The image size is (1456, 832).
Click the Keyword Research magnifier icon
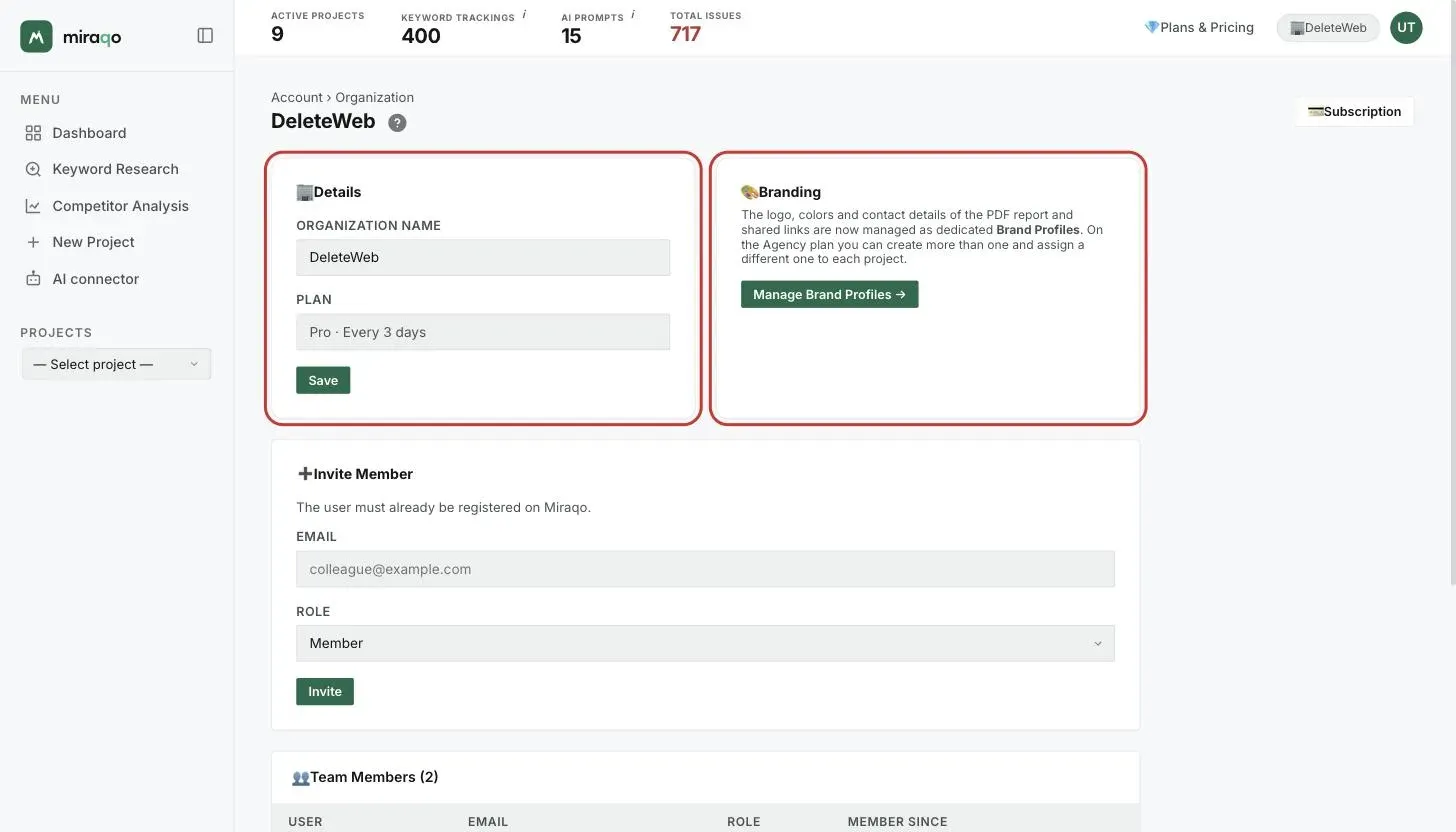33,169
